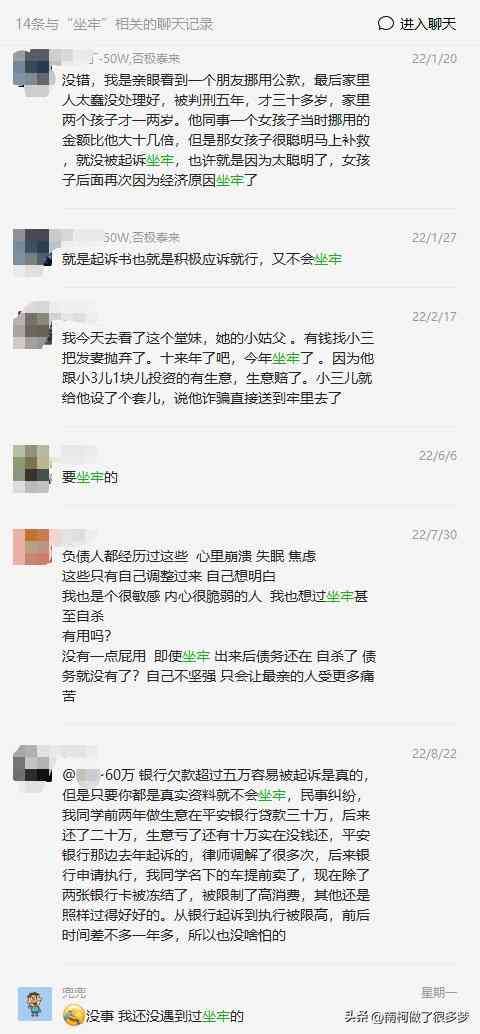Click the emoji icon before 没事
The height and width of the screenshot is (1034, 480).
tap(74, 1015)
